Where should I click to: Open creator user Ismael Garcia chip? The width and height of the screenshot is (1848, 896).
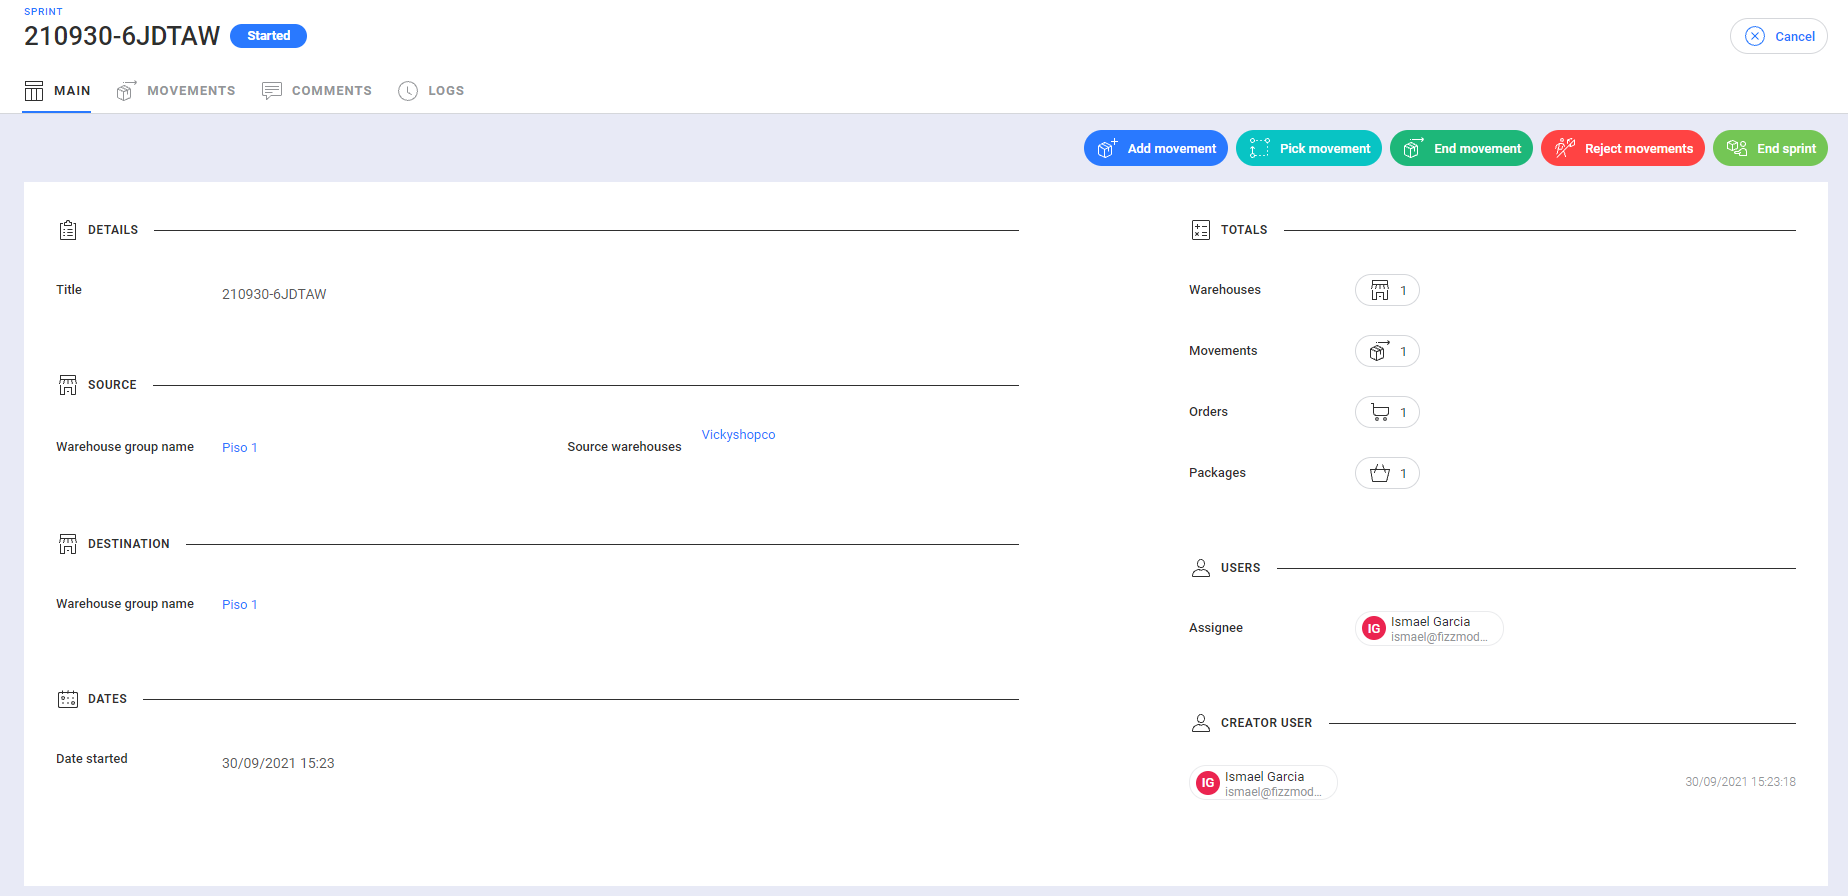point(1263,783)
